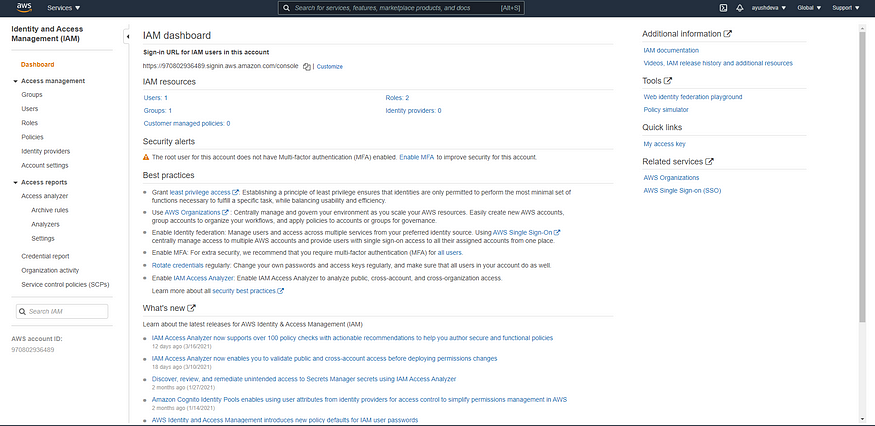Click the all users MFA link
This screenshot has width=875, height=426.
450,253
